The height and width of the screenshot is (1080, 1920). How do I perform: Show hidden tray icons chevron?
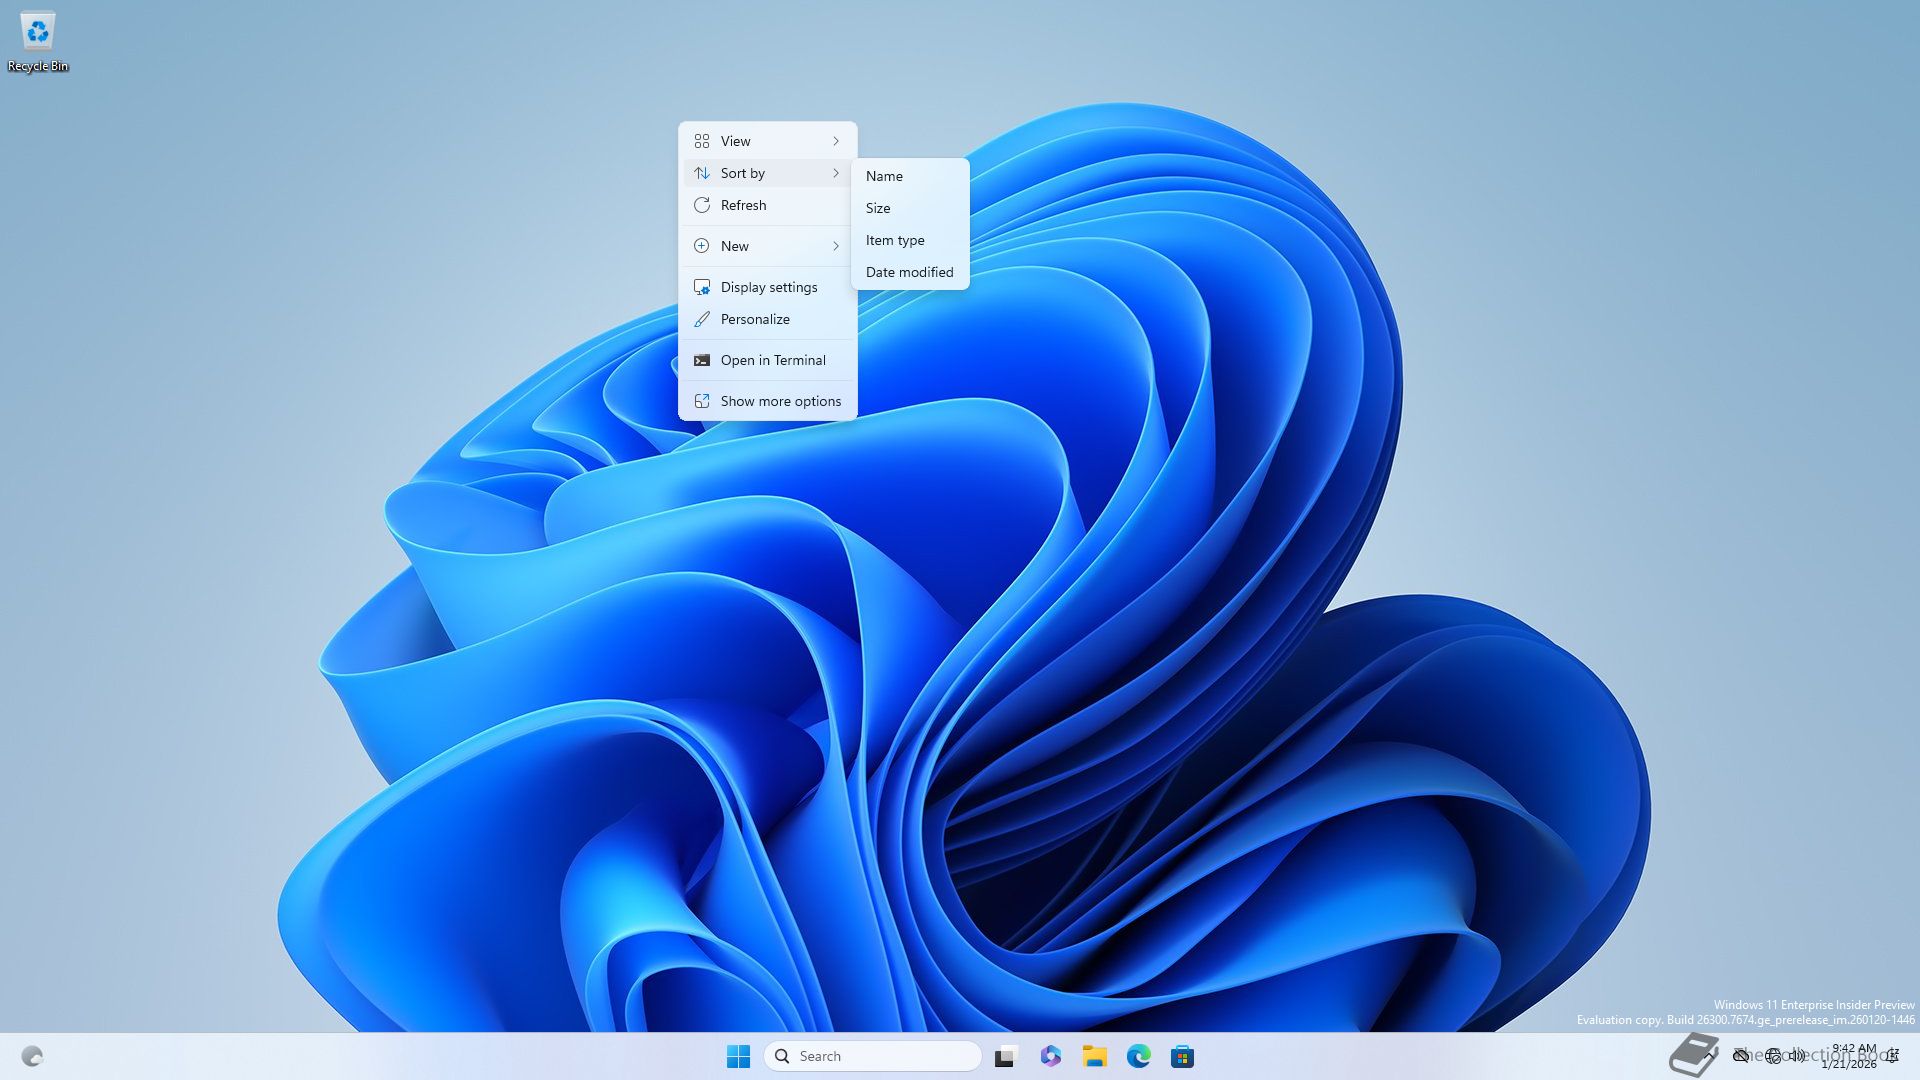click(1709, 1056)
